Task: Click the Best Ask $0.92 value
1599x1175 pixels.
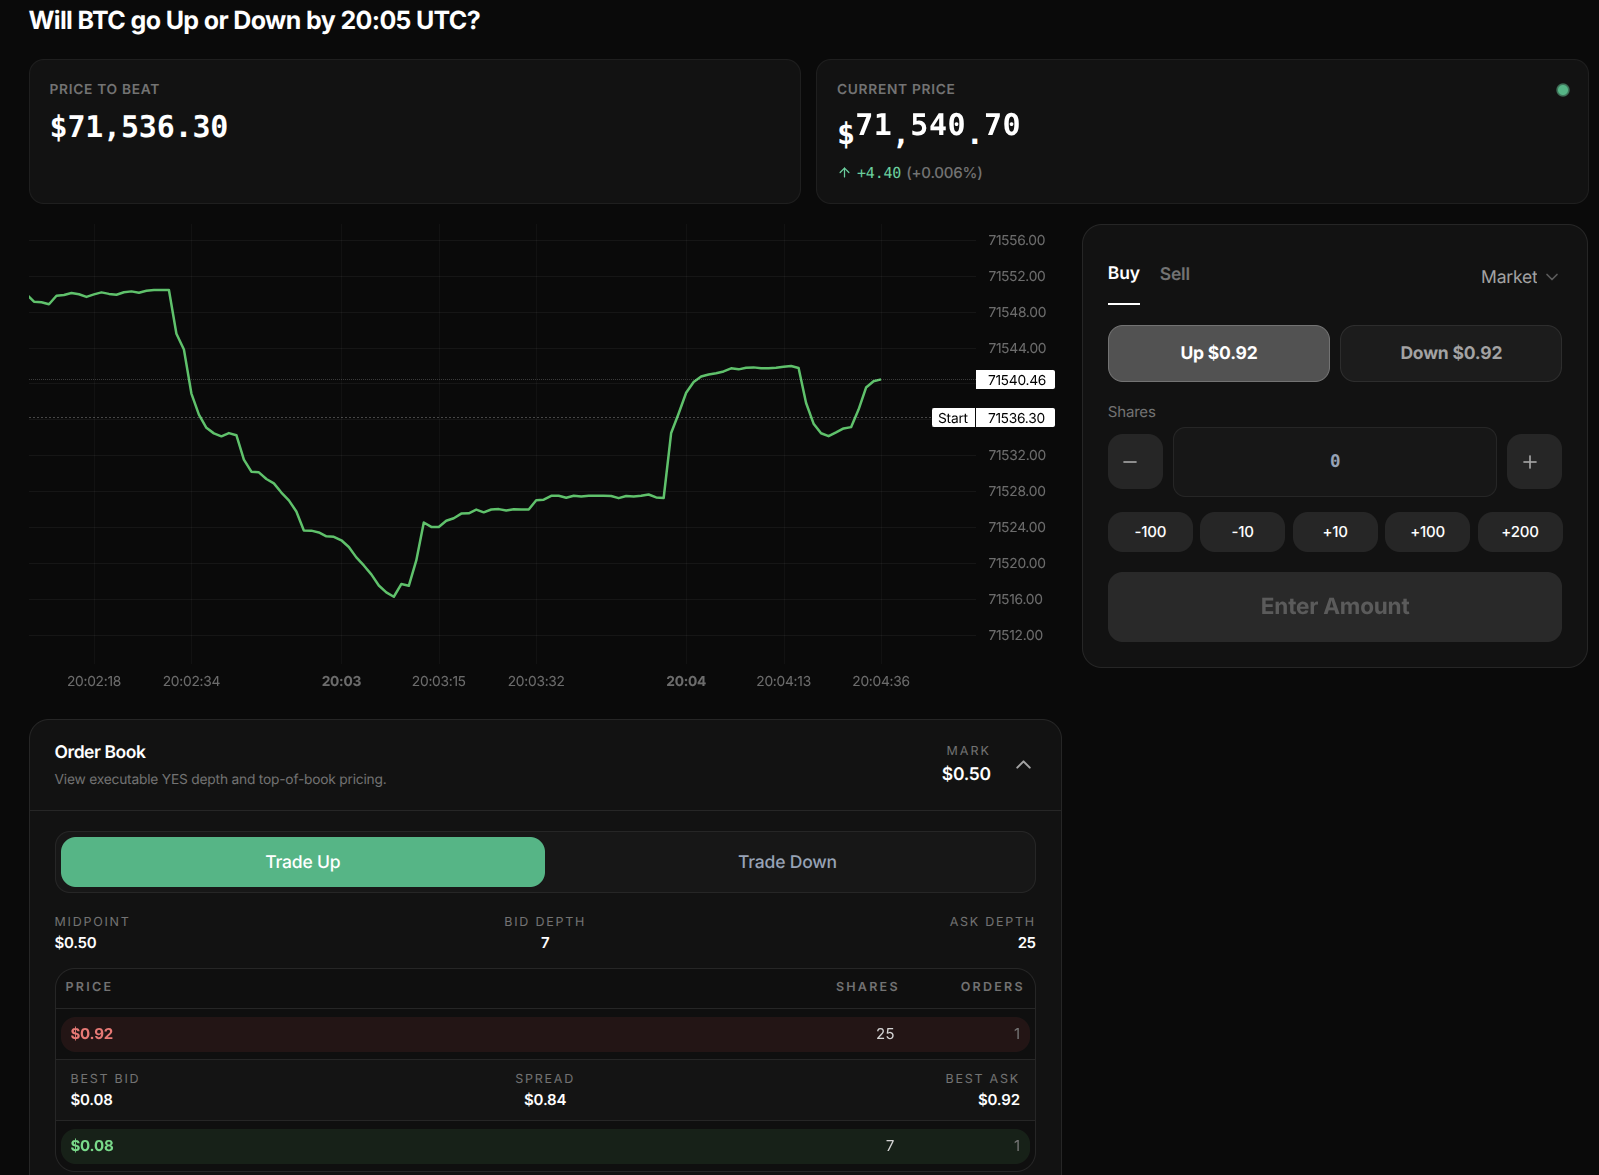Action: point(999,1100)
